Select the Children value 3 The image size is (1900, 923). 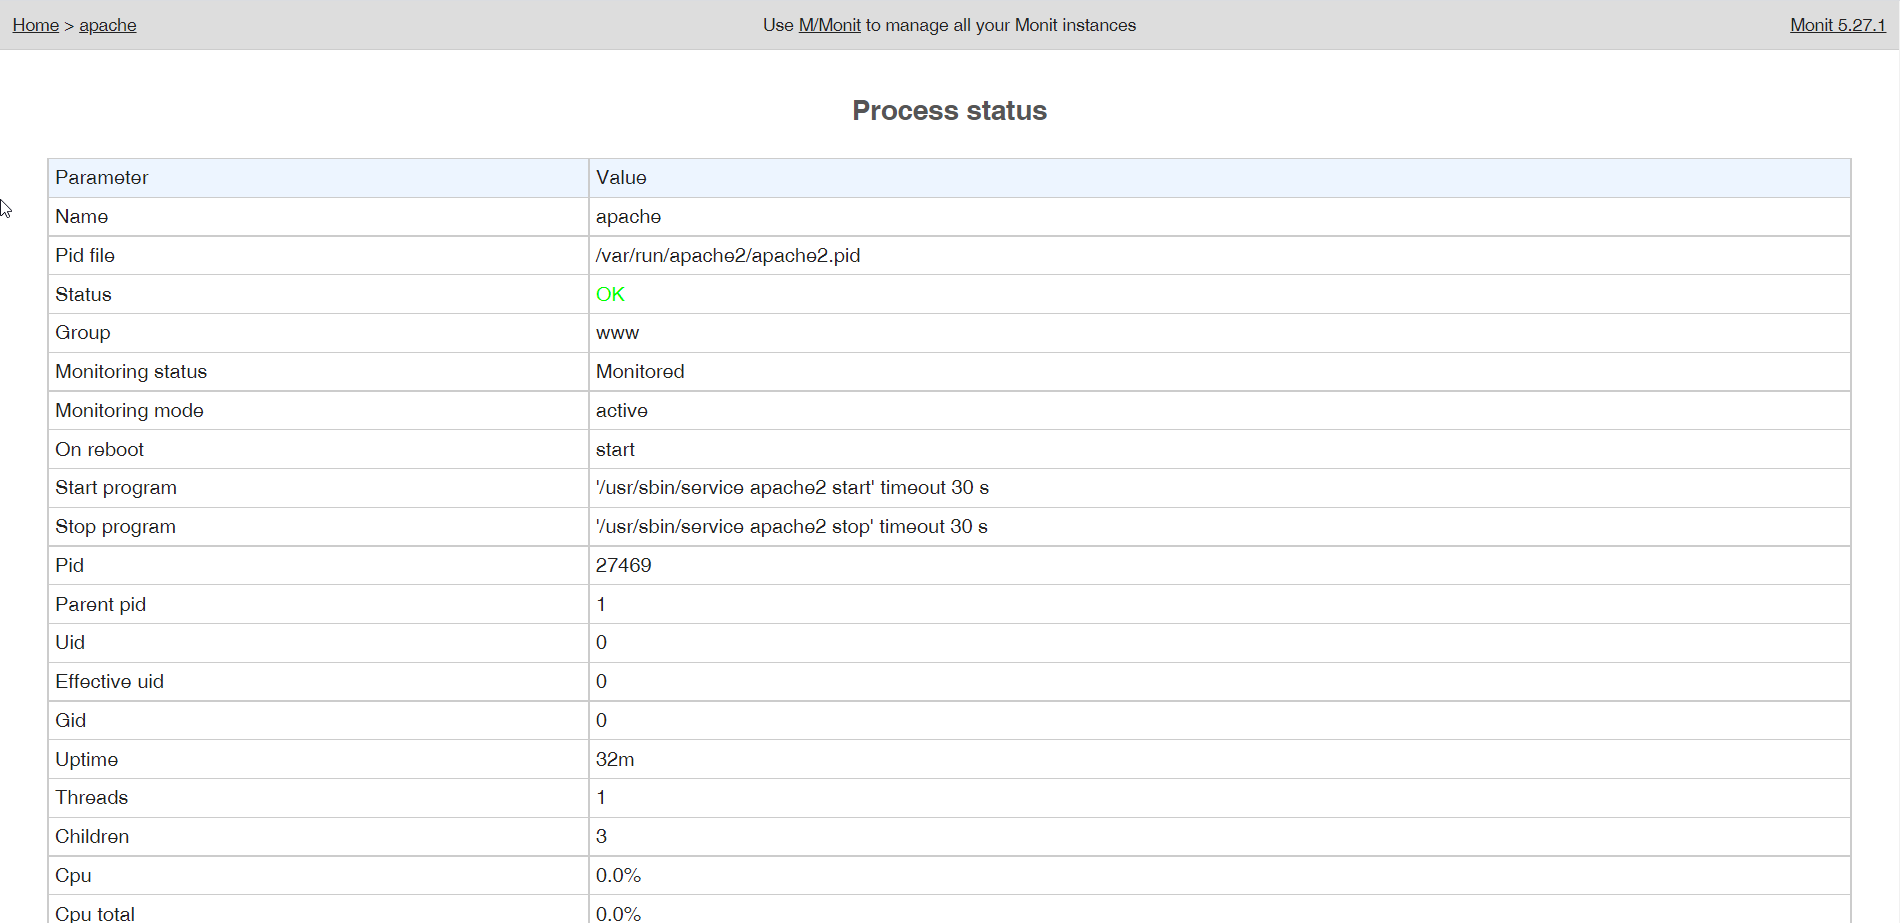pos(601,836)
